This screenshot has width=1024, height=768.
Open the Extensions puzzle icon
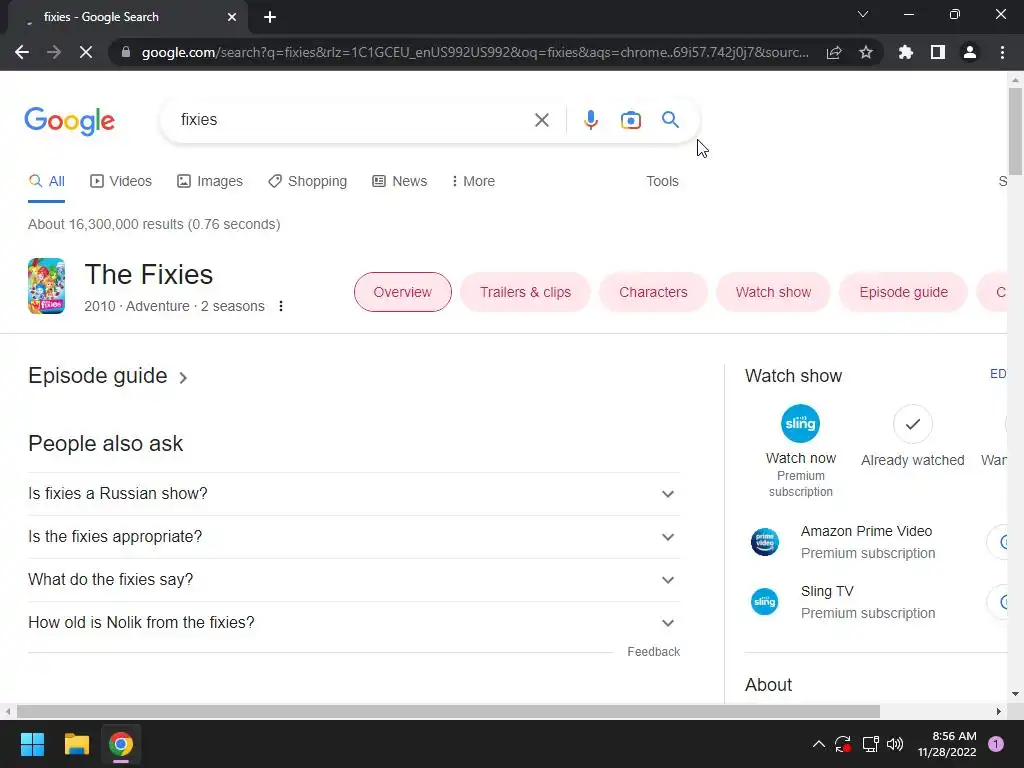[x=905, y=52]
